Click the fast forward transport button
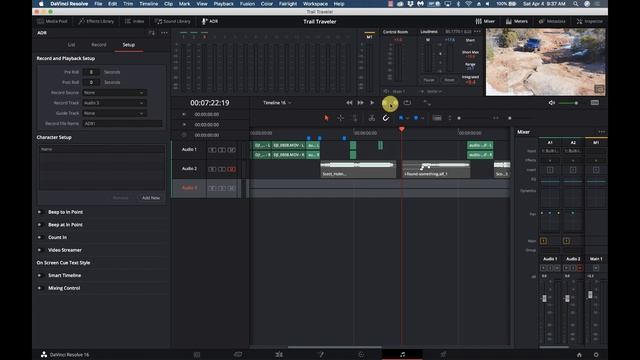The image size is (640, 360). tap(360, 103)
